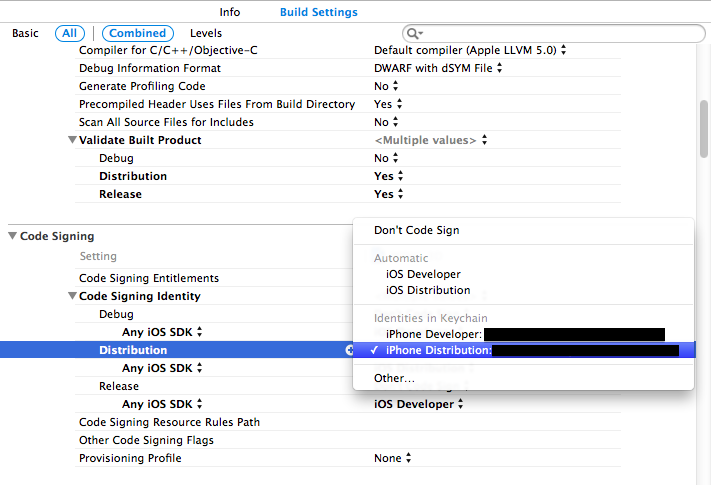Change Validate Built Product Release value
Image resolution: width=711 pixels, height=485 pixels.
click(x=388, y=194)
